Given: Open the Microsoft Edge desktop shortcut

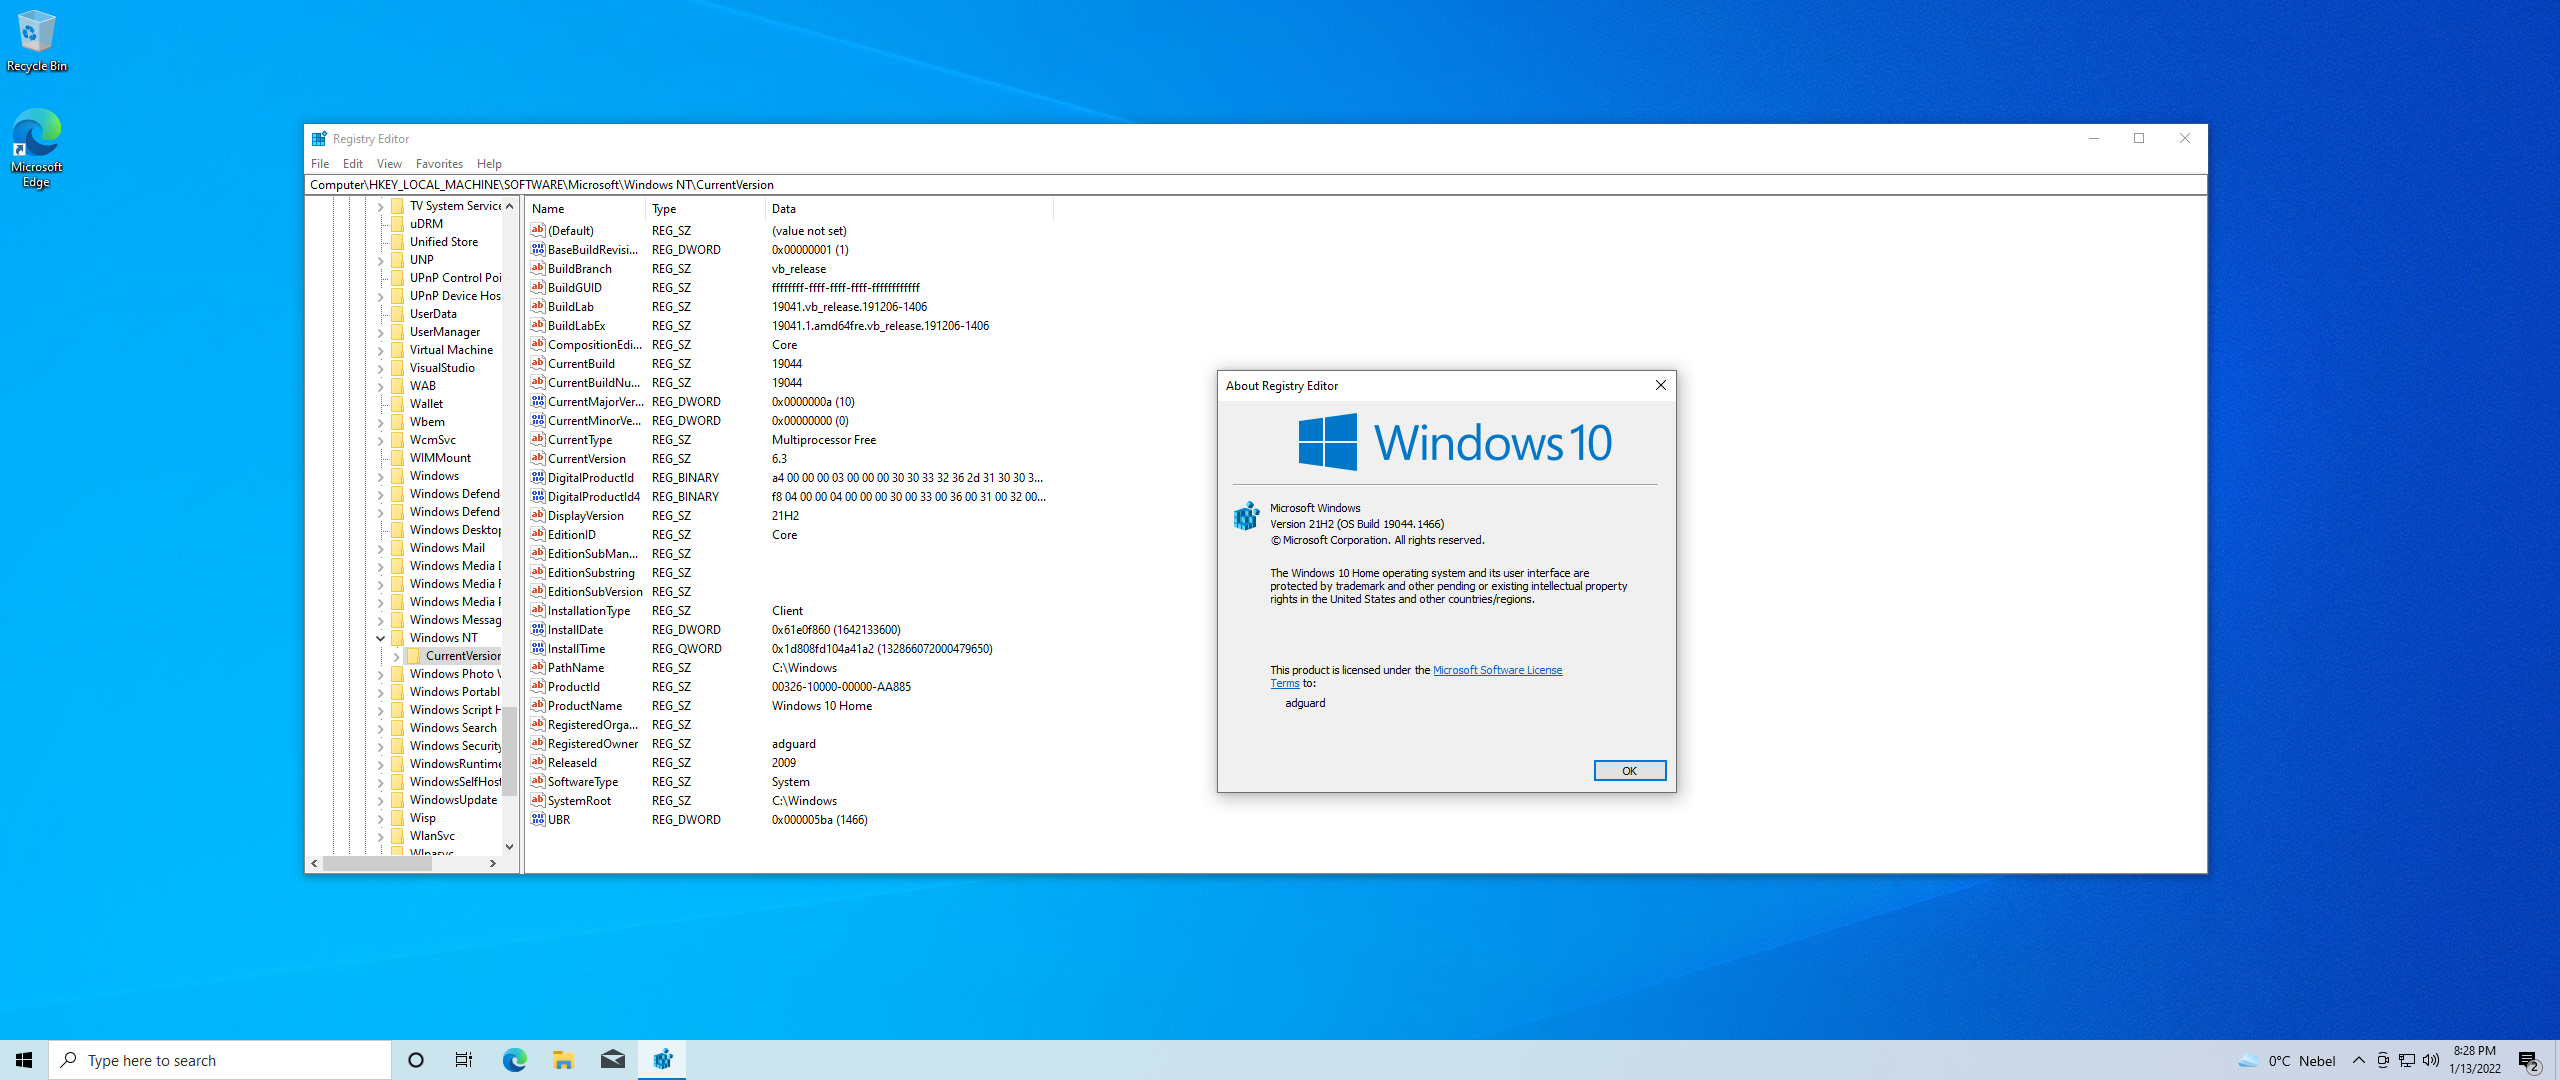Looking at the screenshot, I should [x=36, y=148].
